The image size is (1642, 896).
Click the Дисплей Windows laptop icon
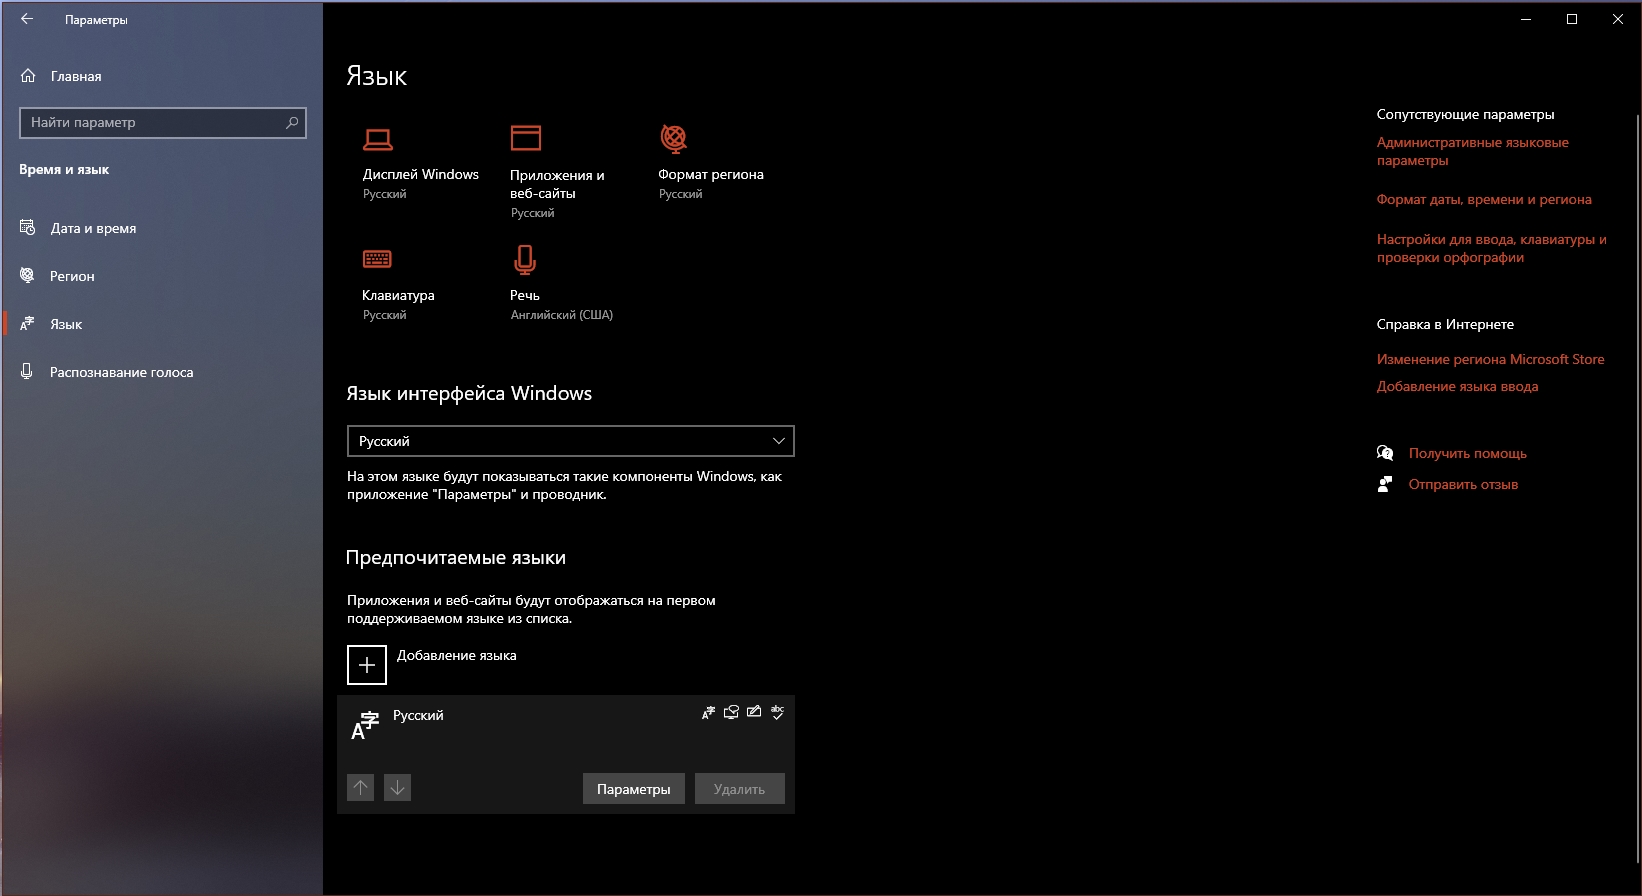[x=378, y=139]
